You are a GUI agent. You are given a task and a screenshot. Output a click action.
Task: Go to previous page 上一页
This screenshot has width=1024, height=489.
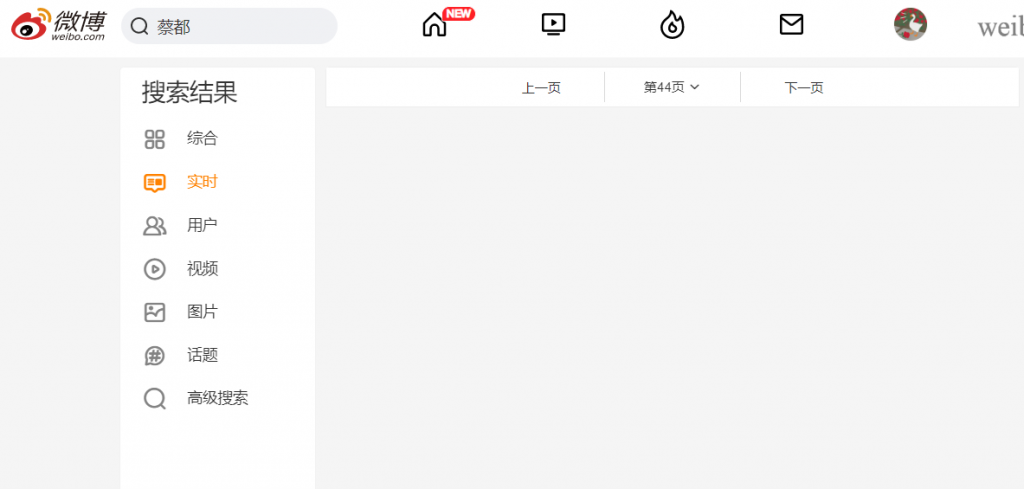pos(541,88)
